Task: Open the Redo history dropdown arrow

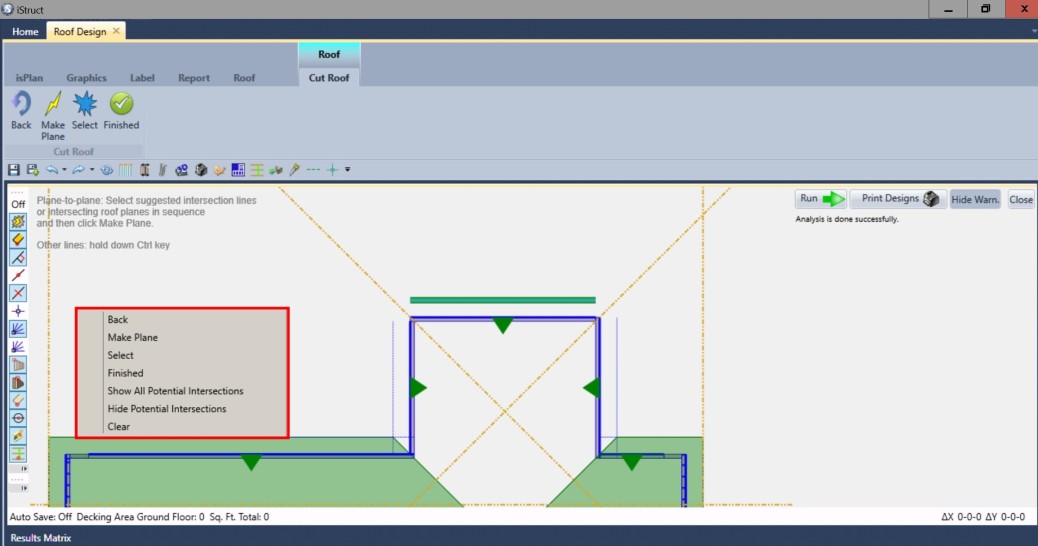Action: pos(92,170)
